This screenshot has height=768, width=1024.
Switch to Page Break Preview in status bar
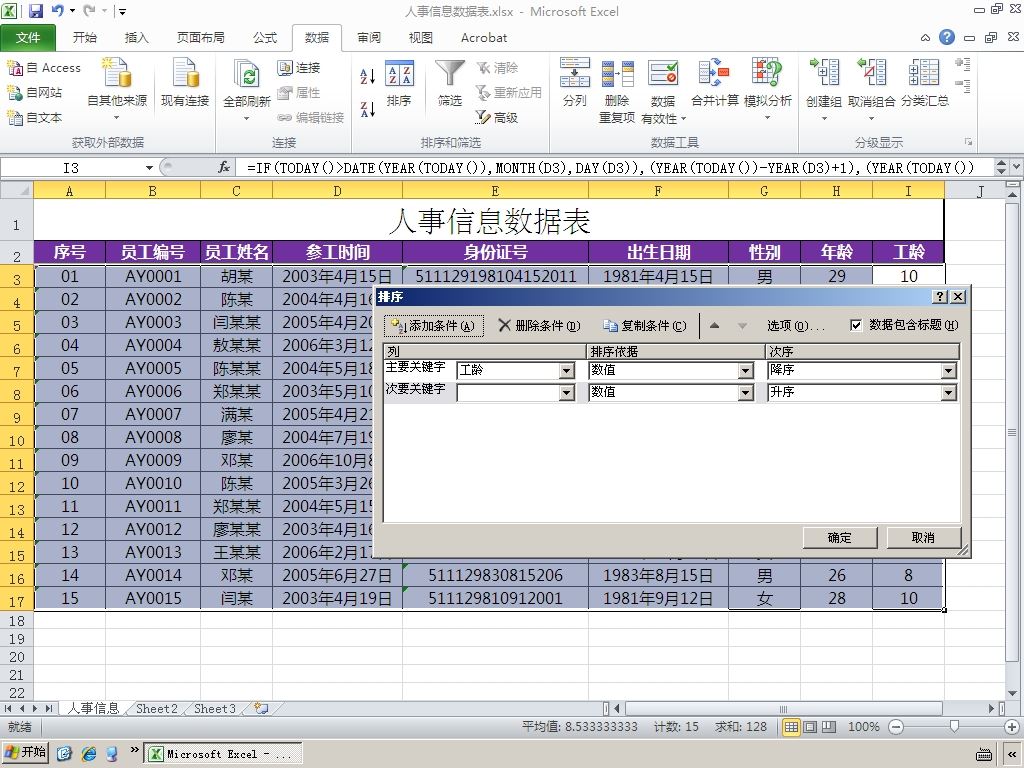(829, 727)
